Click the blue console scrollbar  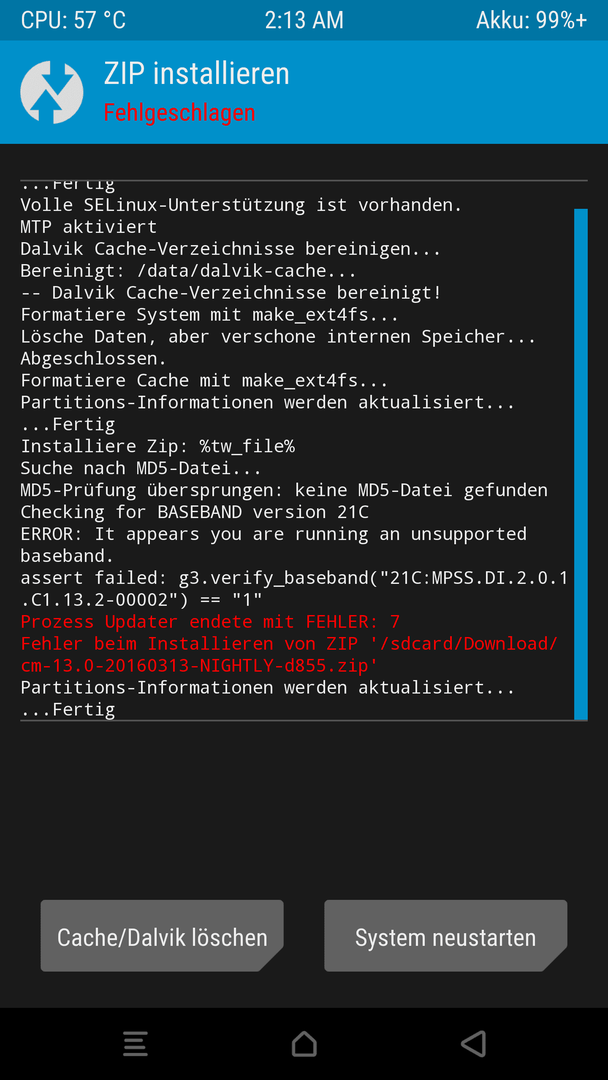click(x=580, y=464)
